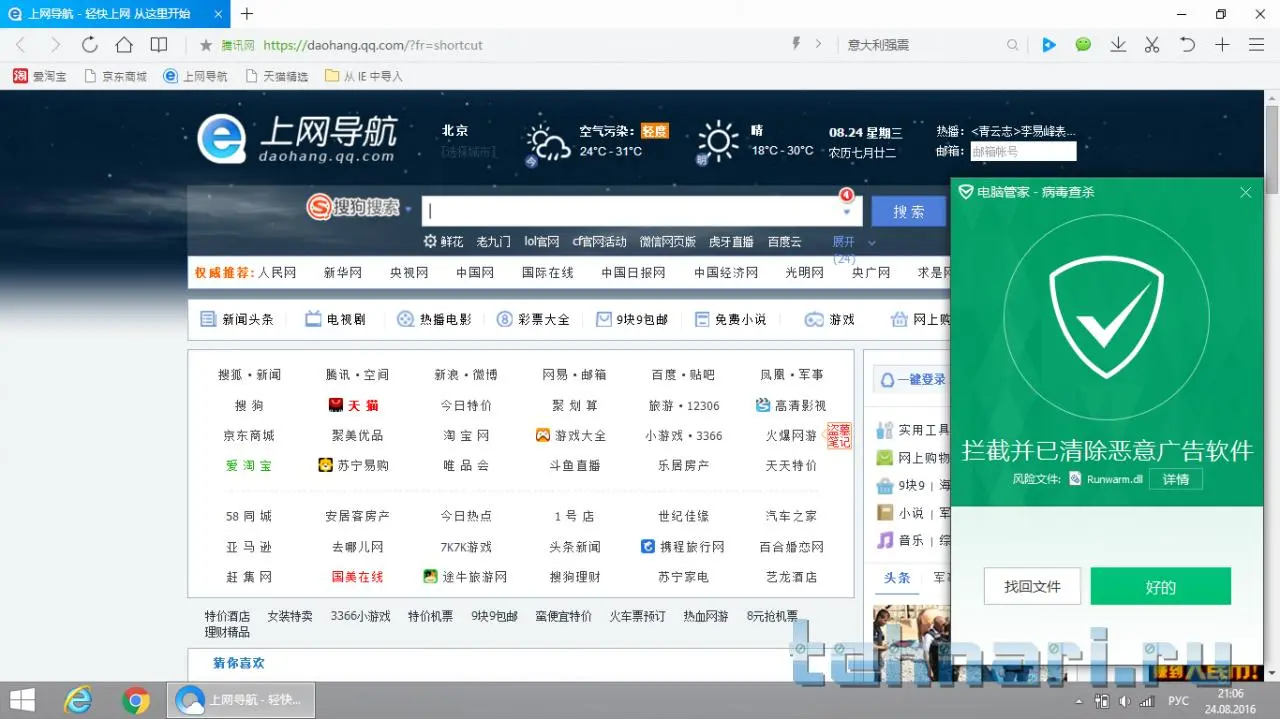Click the browser back arrow

[x=21, y=45]
